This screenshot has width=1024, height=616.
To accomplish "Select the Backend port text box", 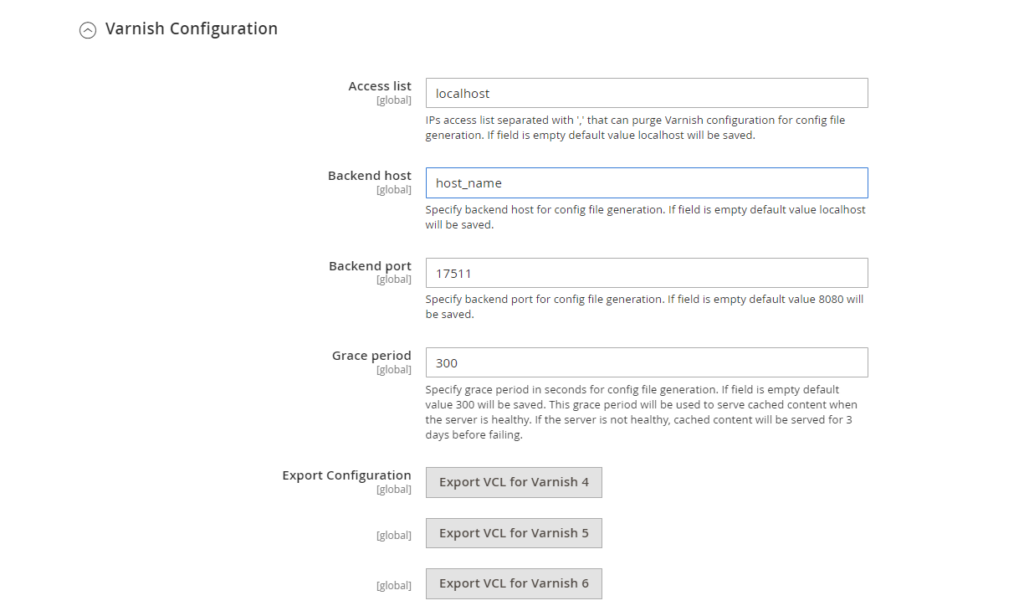I will click(x=646, y=273).
